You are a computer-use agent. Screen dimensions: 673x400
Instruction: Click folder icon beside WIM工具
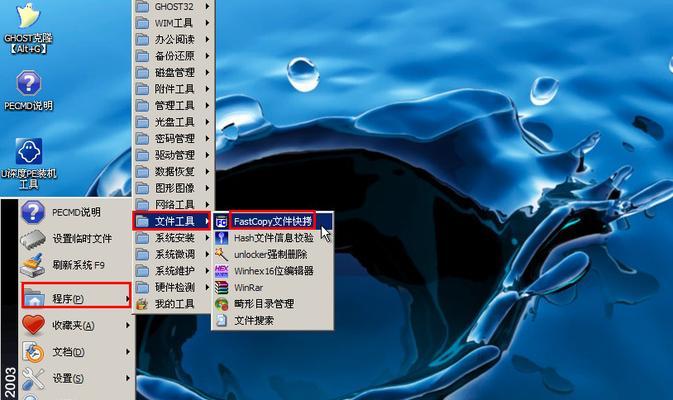142,23
